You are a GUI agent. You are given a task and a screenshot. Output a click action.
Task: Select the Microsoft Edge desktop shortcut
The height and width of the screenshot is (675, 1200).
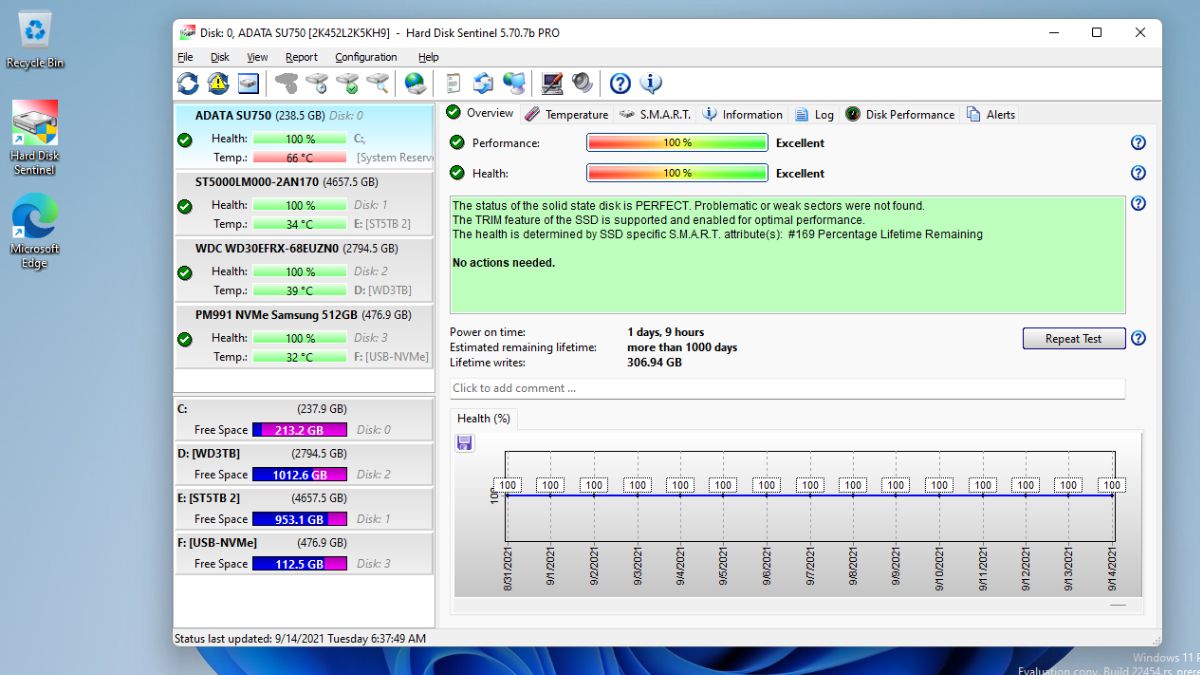(35, 232)
